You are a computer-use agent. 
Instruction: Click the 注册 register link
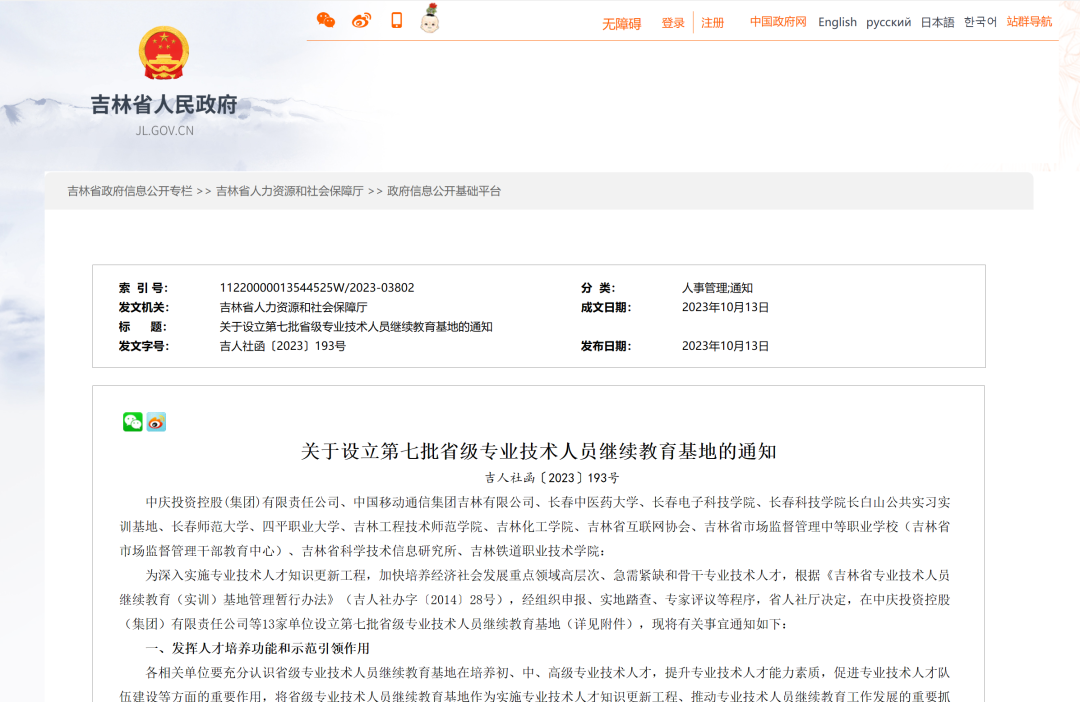point(713,23)
